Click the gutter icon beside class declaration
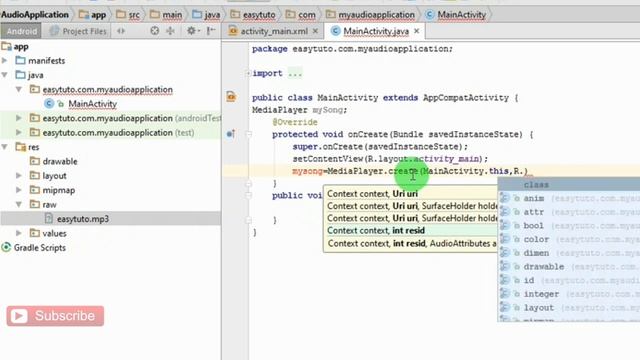640x360 pixels. click(231, 97)
